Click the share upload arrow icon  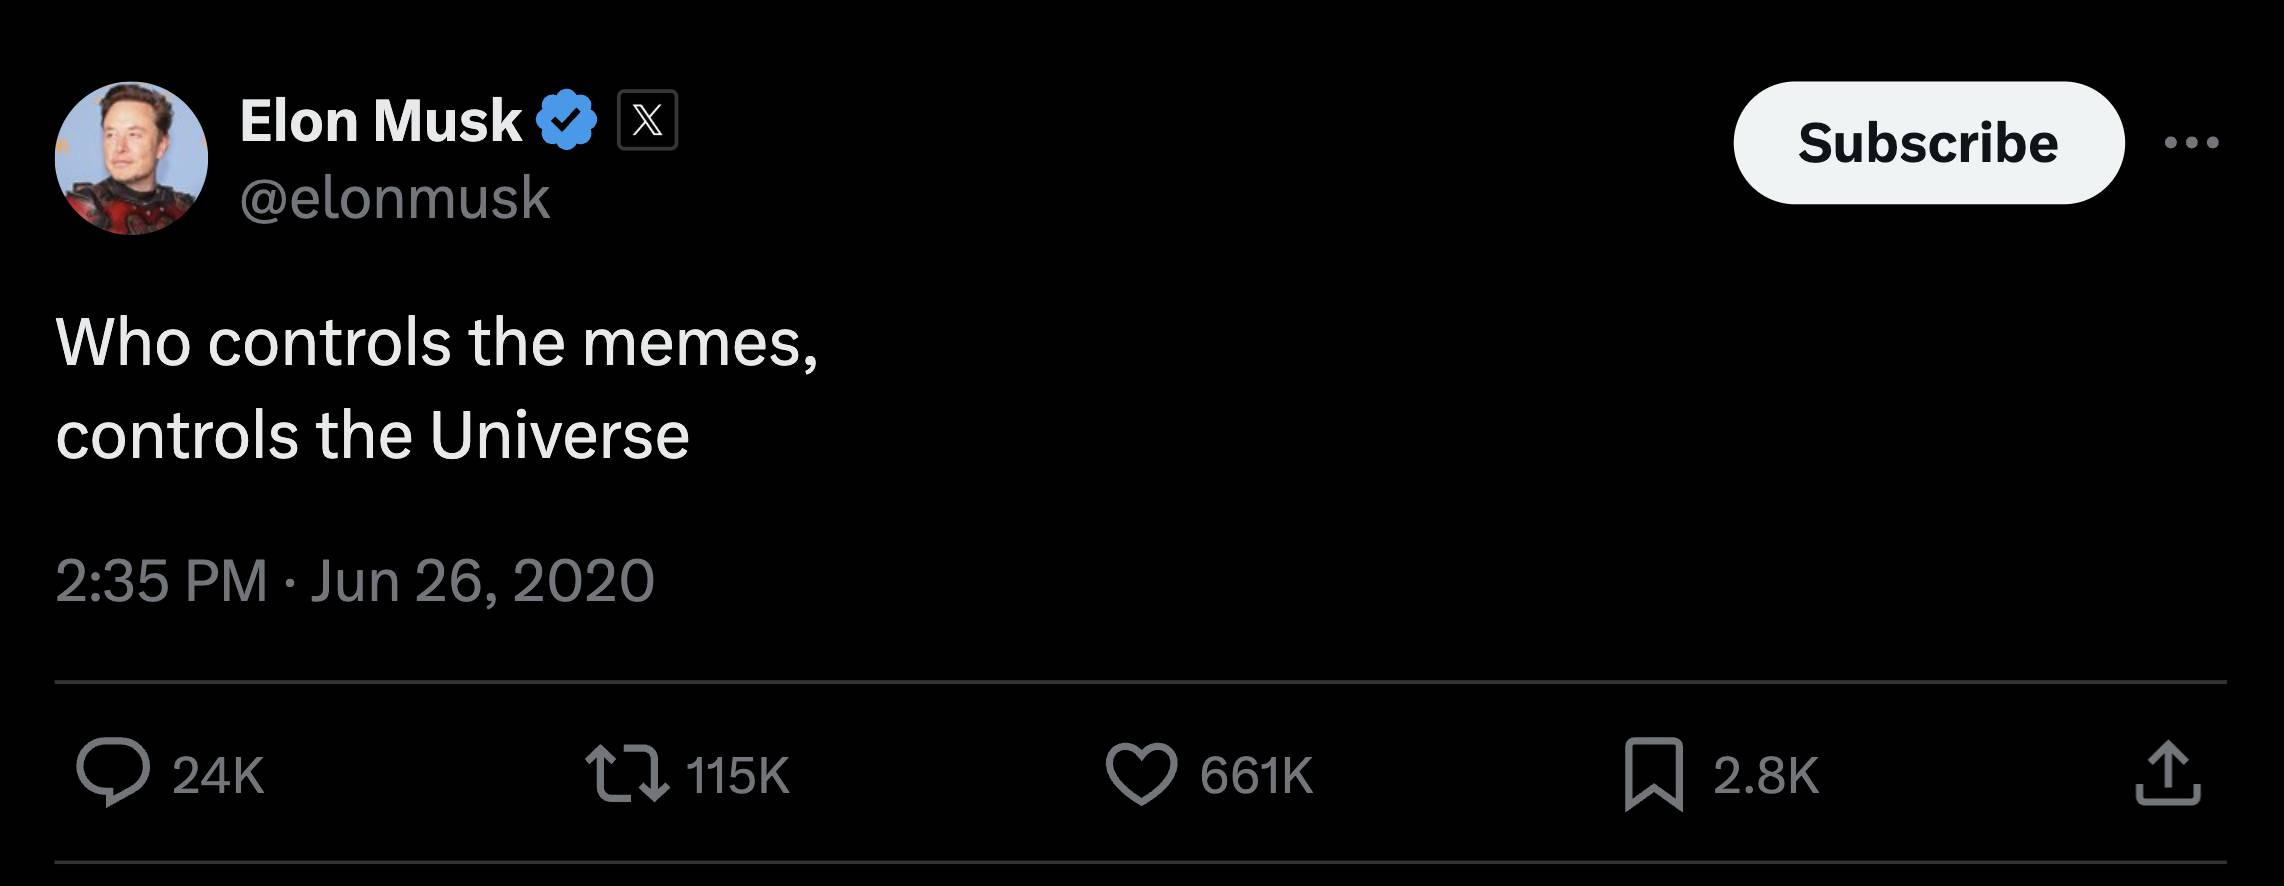click(x=2168, y=773)
